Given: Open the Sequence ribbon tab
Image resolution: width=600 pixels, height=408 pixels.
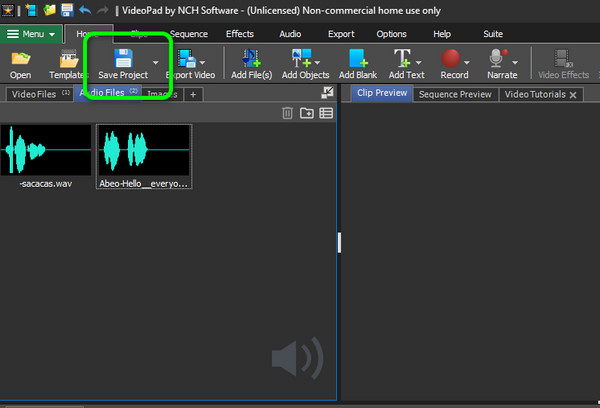Looking at the screenshot, I should 189,34.
